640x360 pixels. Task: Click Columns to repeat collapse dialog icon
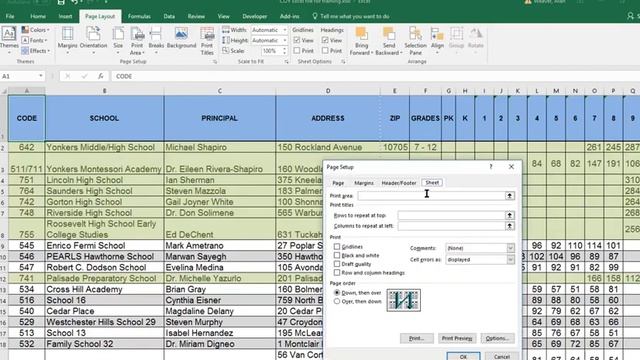tap(509, 226)
